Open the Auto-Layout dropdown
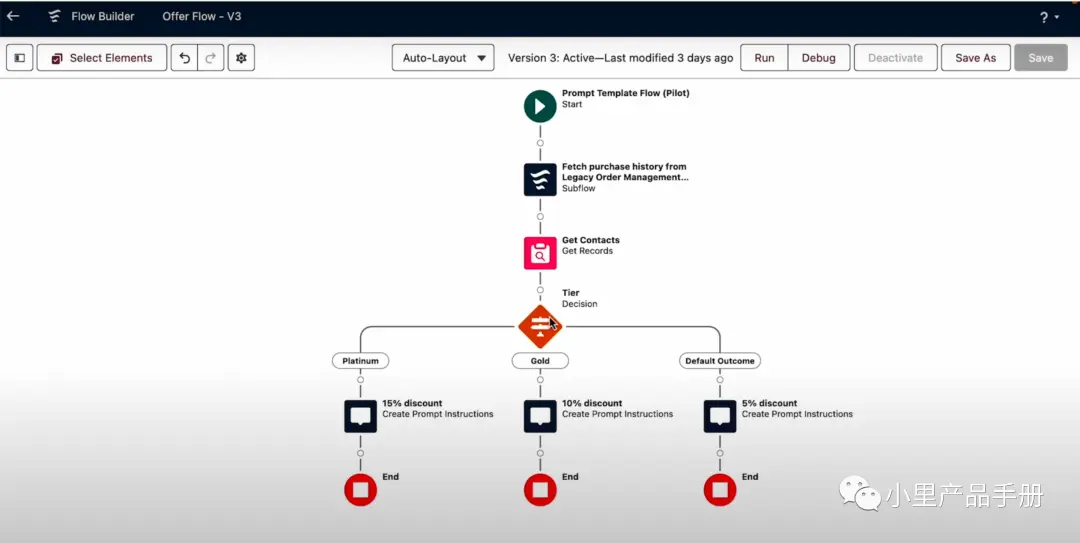Viewport: 1080px width, 543px height. coord(443,58)
